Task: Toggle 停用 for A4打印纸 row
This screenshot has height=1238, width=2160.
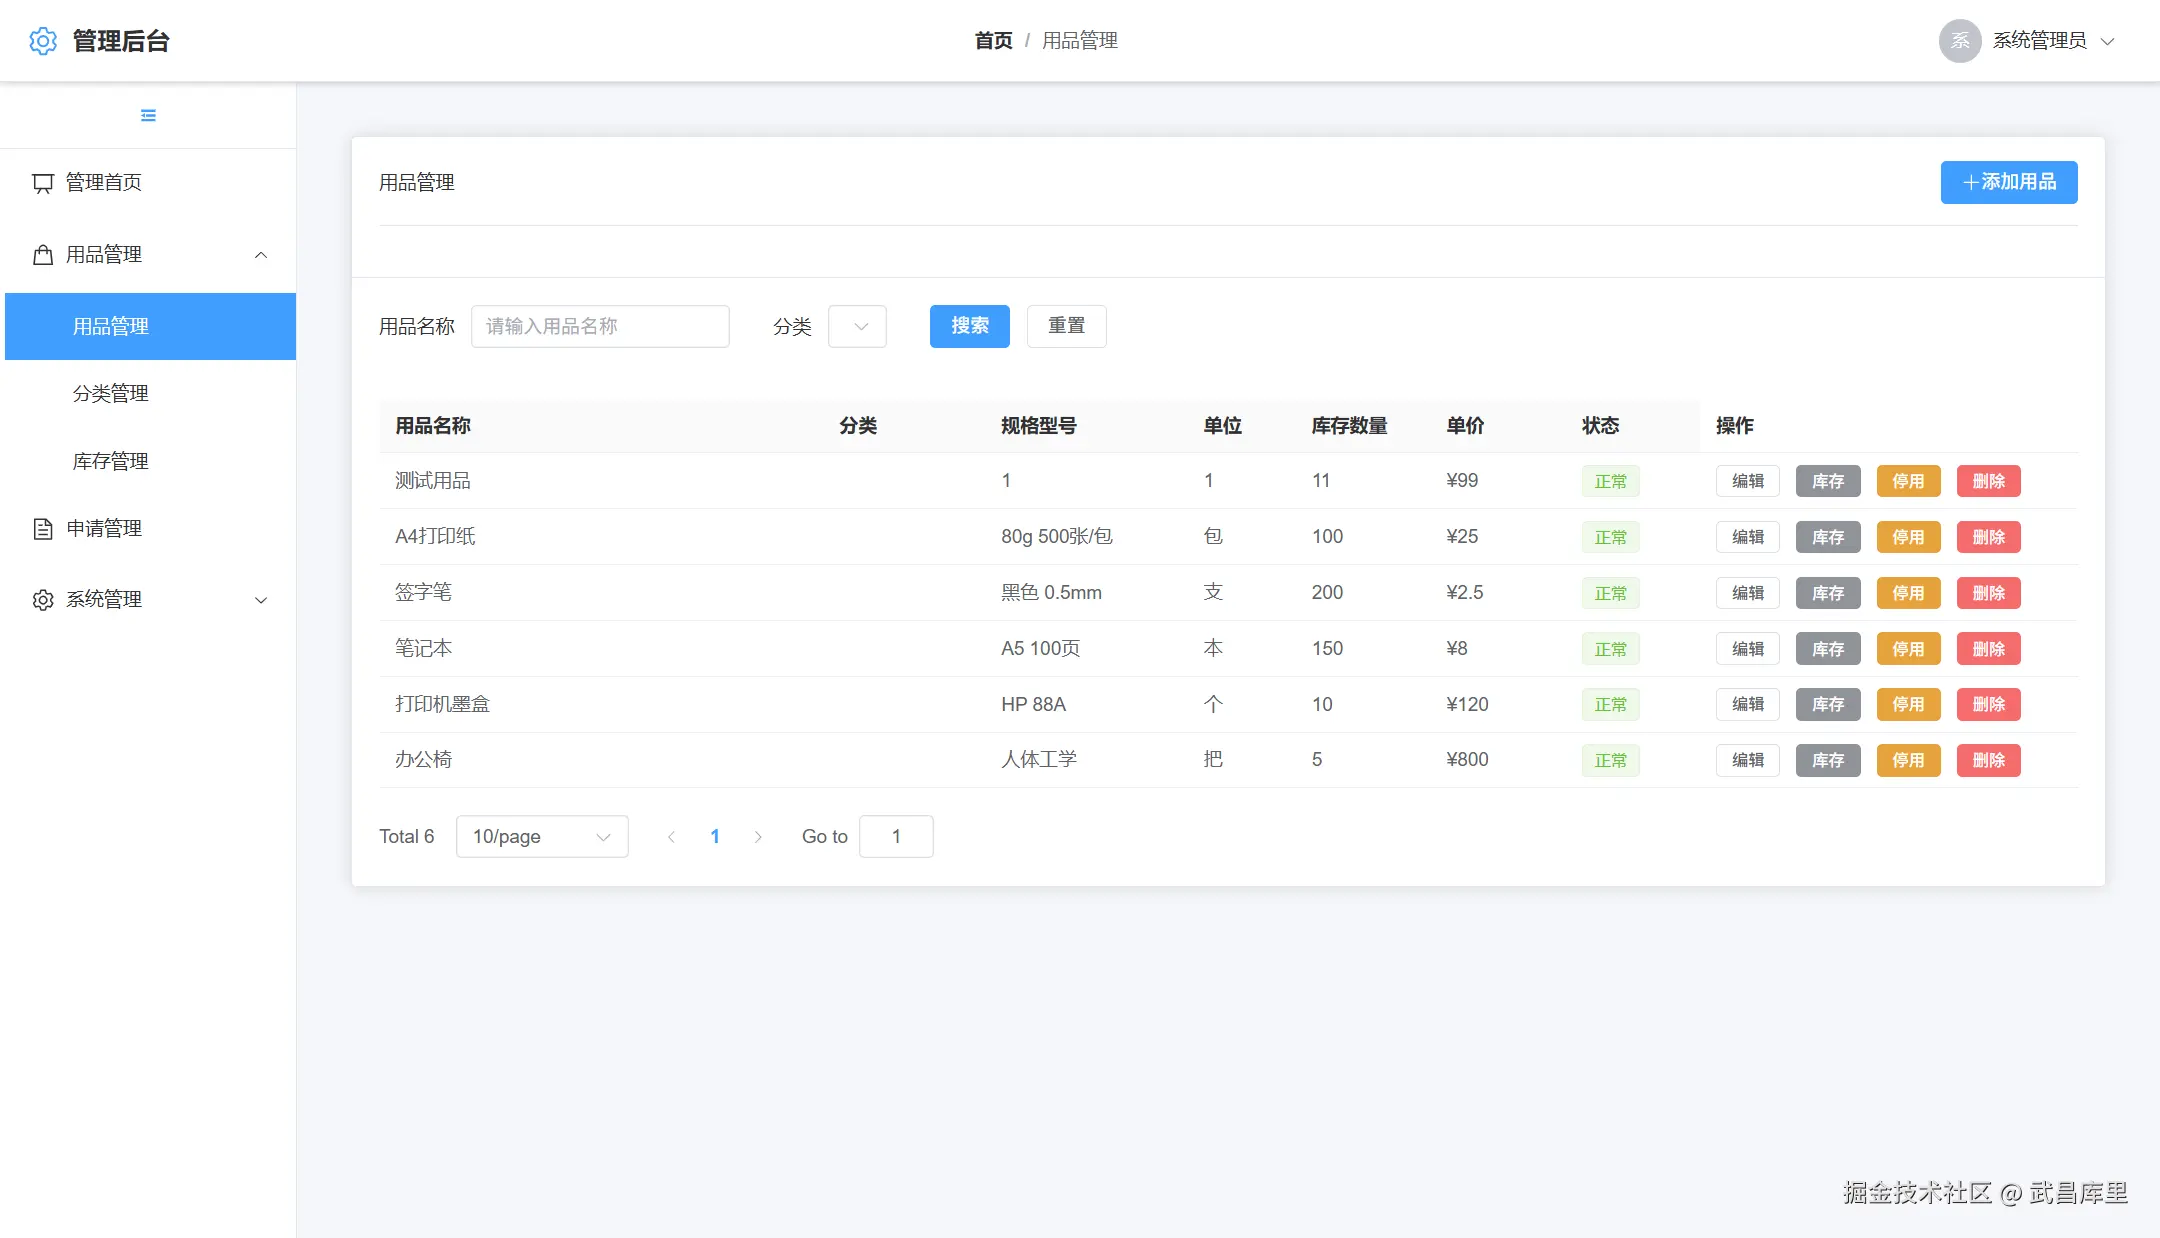Action: [x=1907, y=537]
